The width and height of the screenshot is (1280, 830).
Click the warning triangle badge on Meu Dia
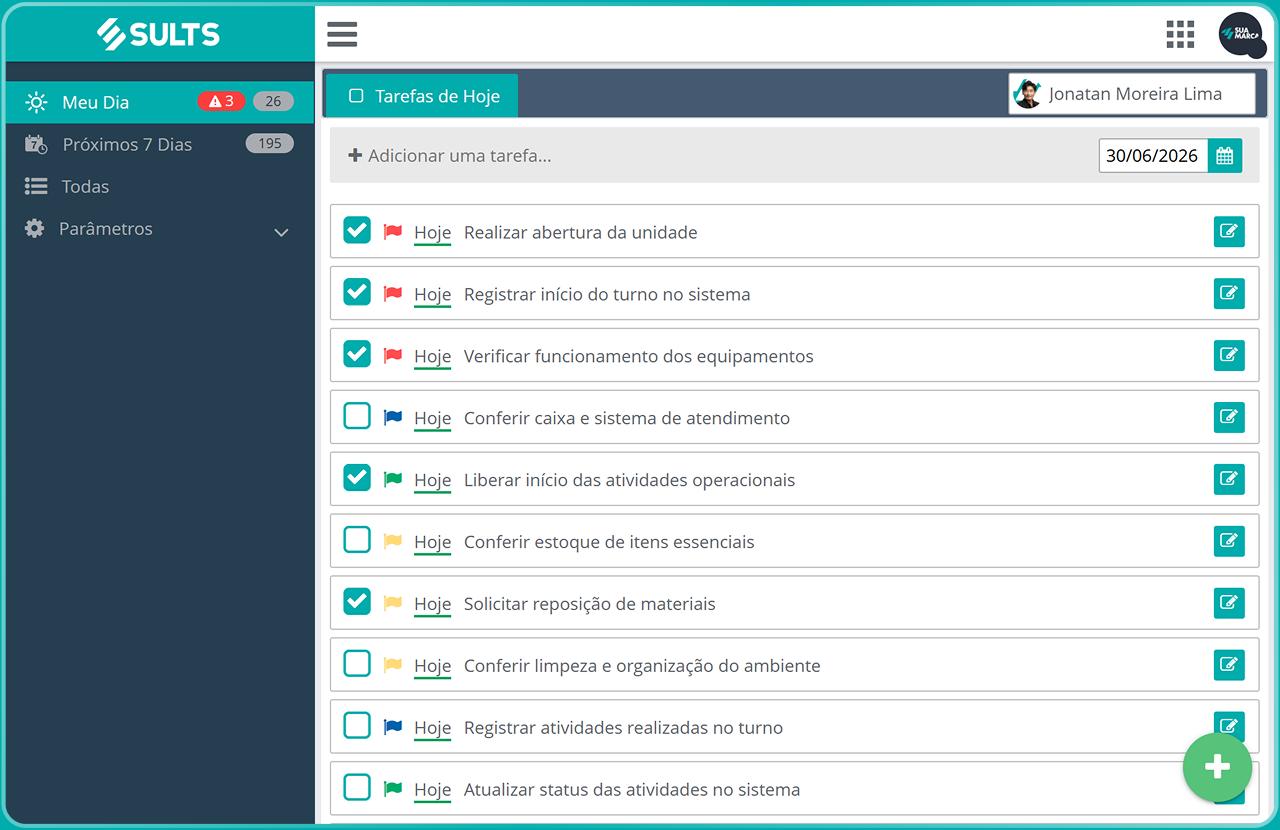219,101
